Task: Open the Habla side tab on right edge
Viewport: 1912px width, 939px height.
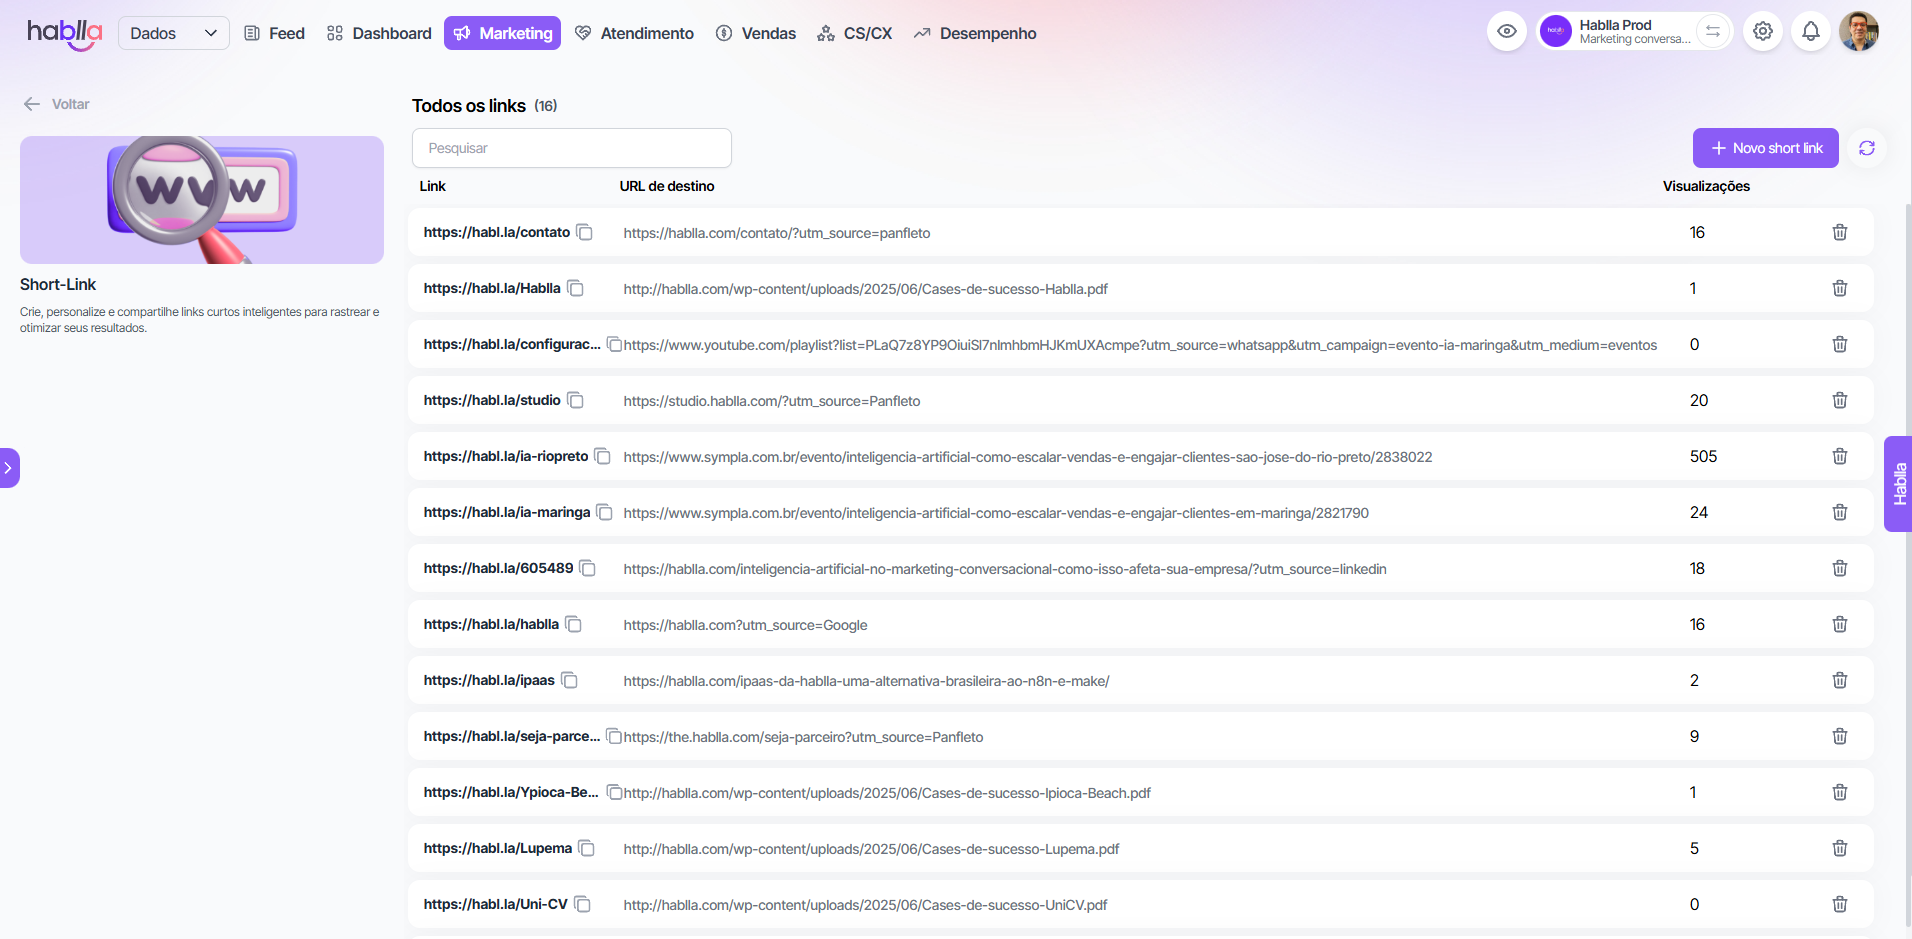Action: tap(1898, 484)
